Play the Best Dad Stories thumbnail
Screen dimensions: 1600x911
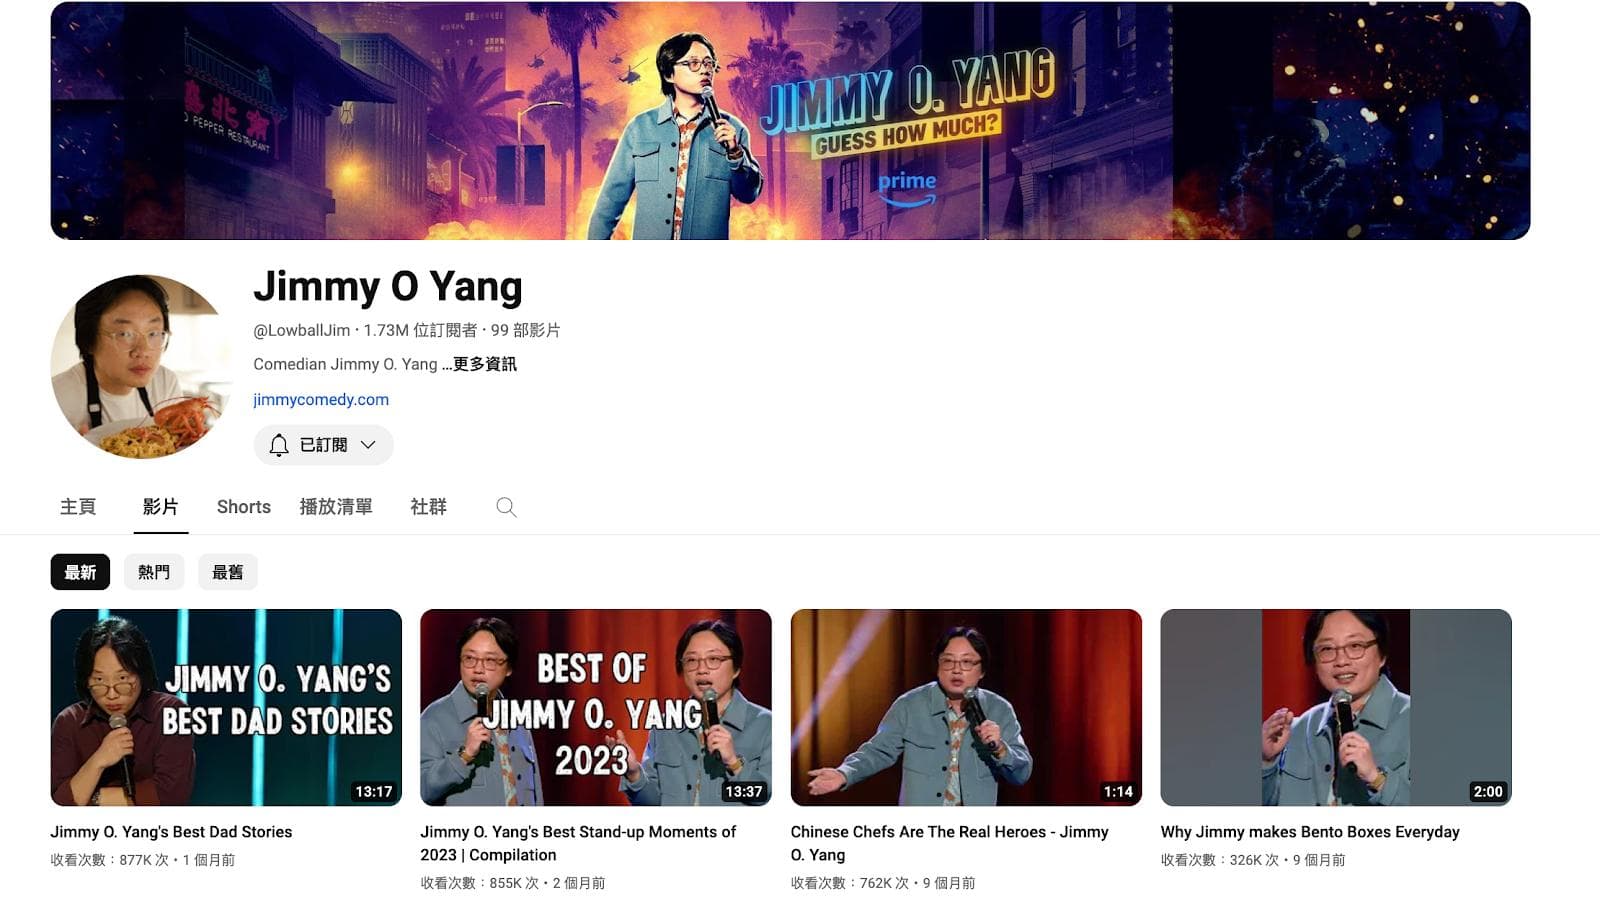point(226,708)
